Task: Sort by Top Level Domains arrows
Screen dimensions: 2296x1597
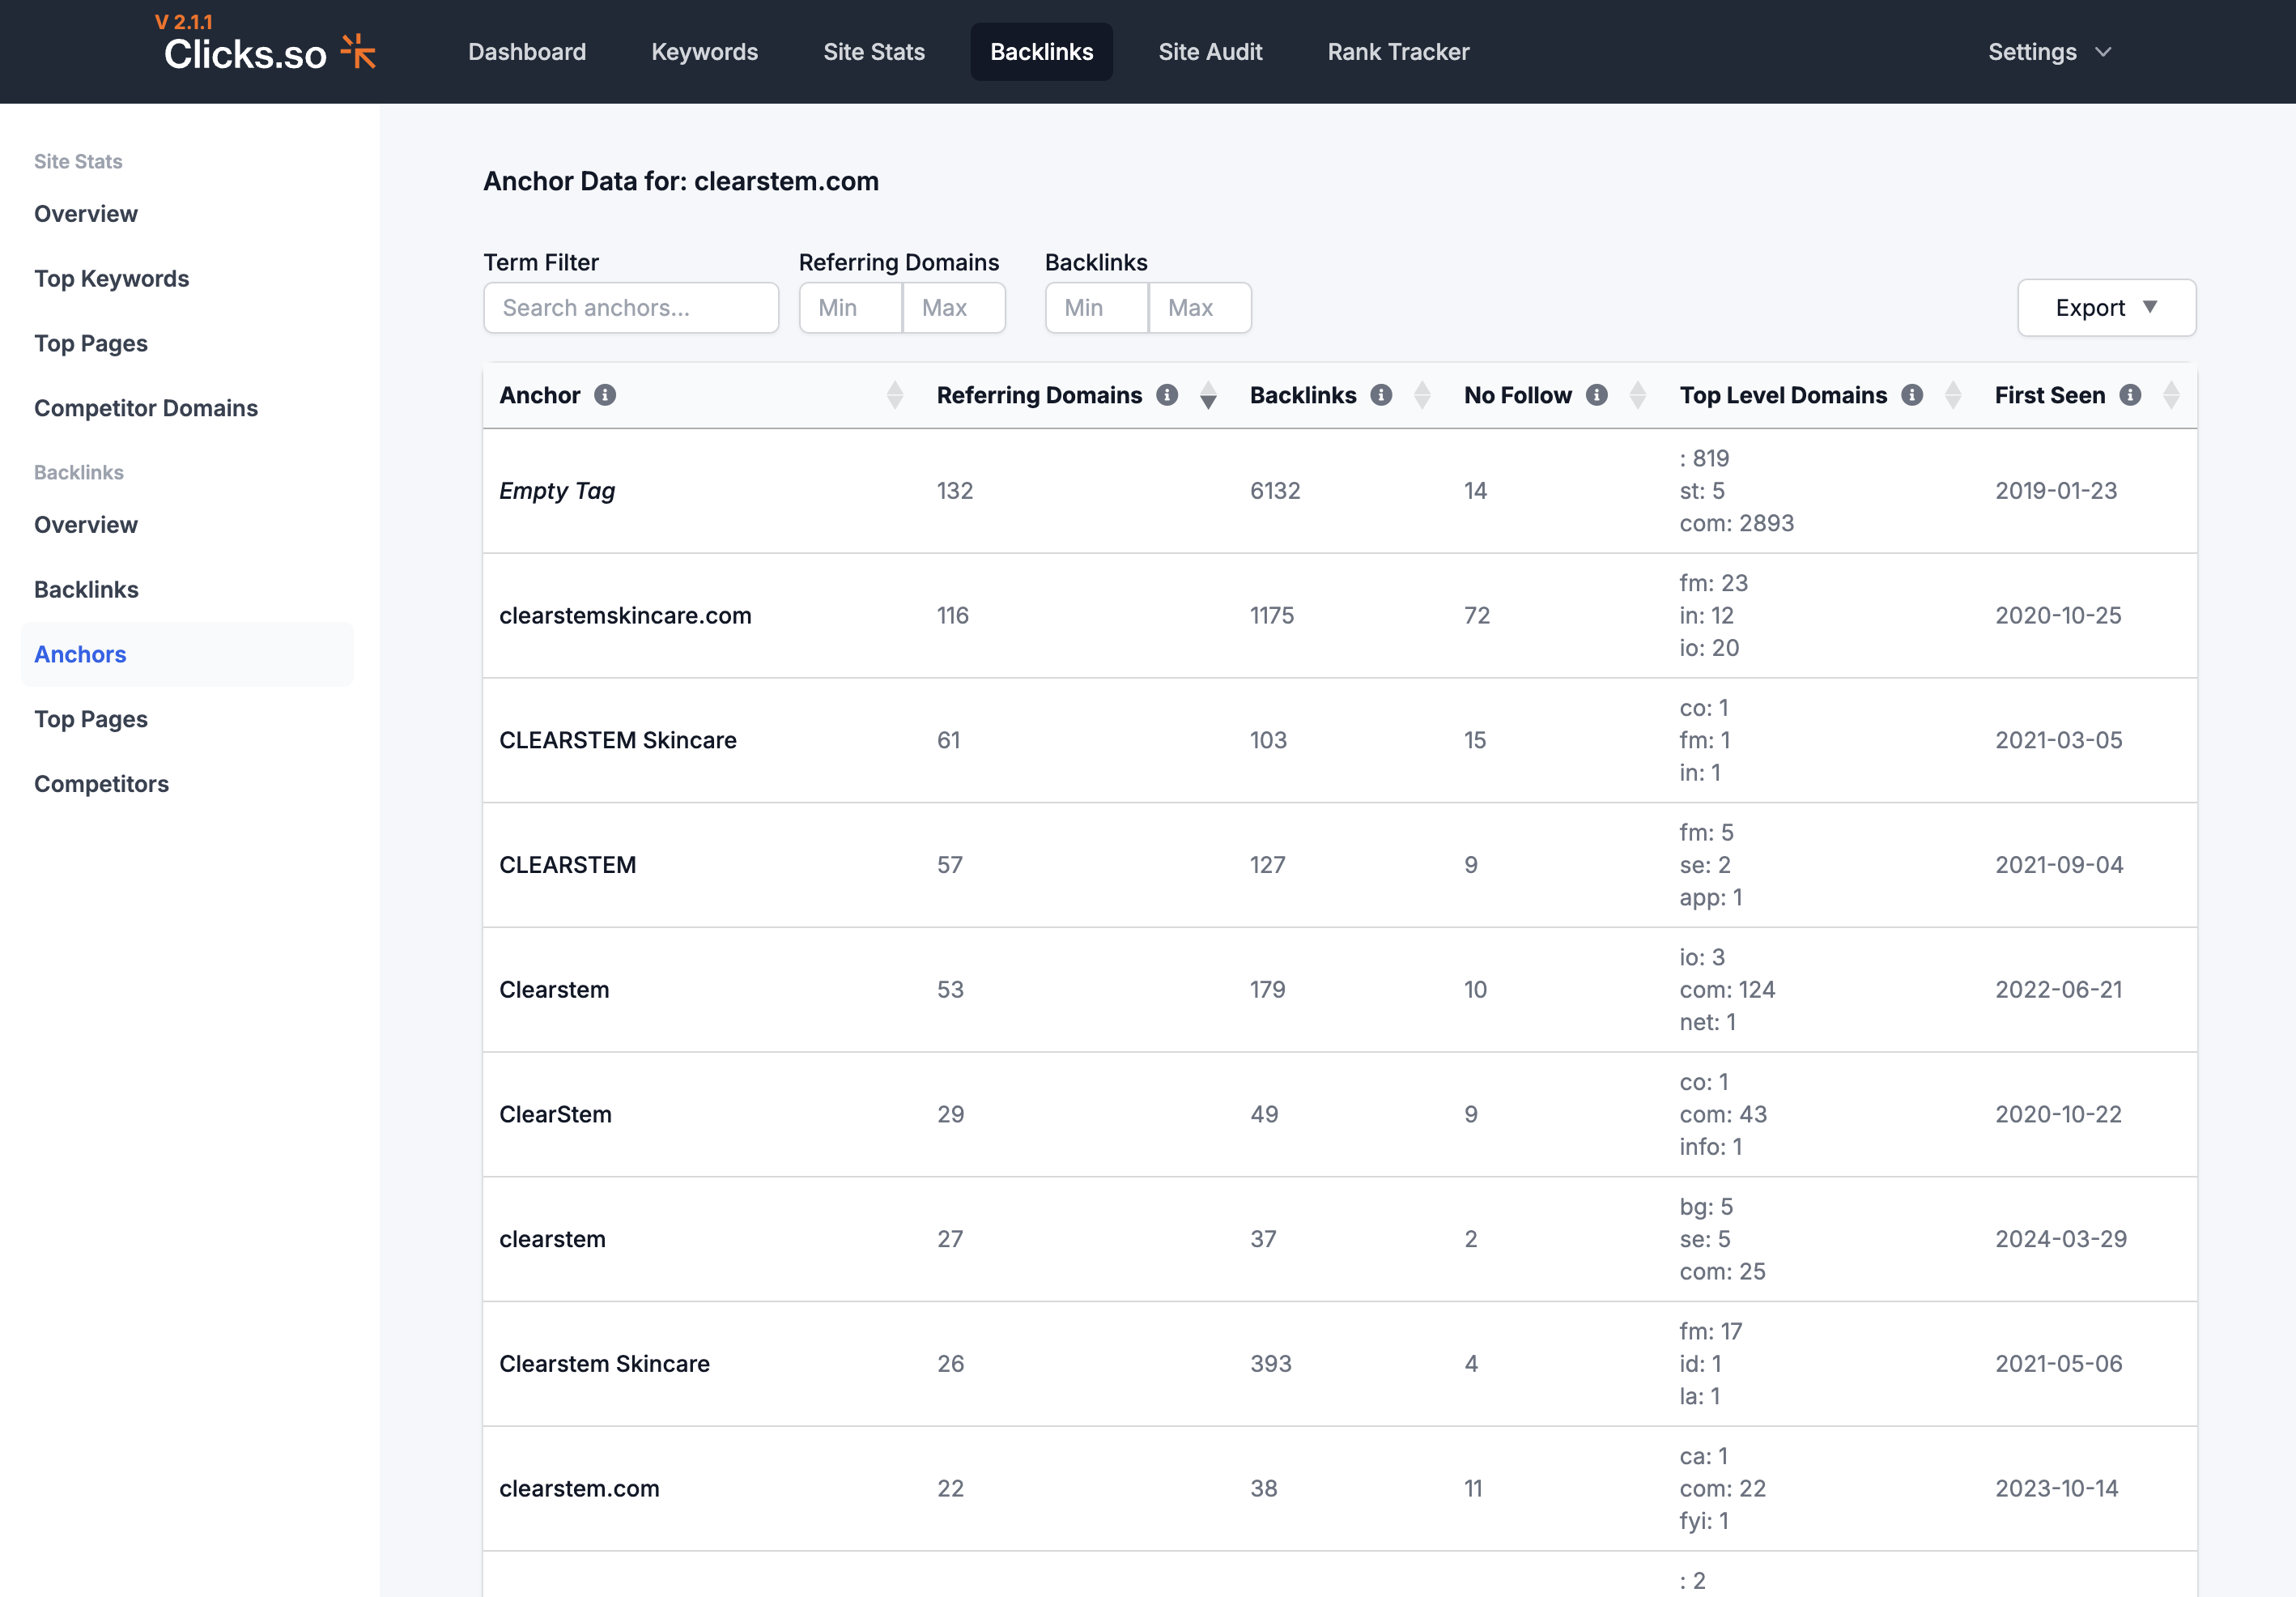Action: click(1953, 395)
